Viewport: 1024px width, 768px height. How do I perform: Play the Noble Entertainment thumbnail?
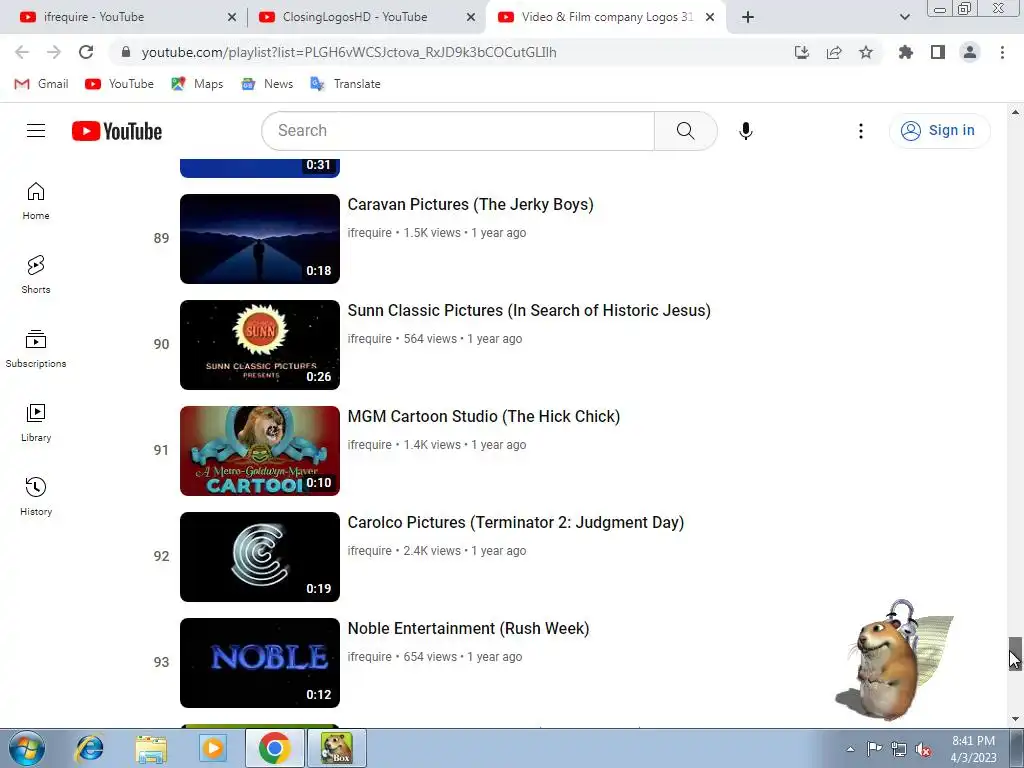click(x=260, y=663)
